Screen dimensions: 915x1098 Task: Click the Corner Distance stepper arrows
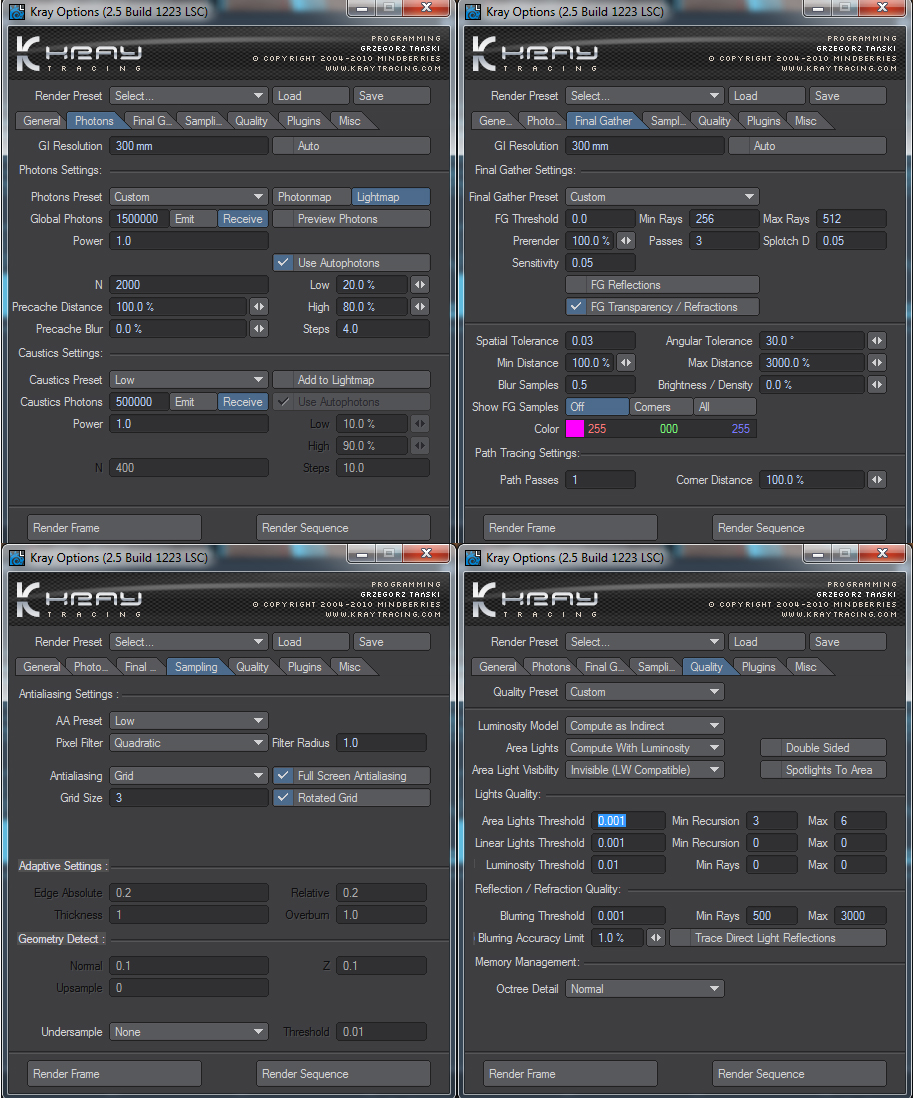click(876, 480)
